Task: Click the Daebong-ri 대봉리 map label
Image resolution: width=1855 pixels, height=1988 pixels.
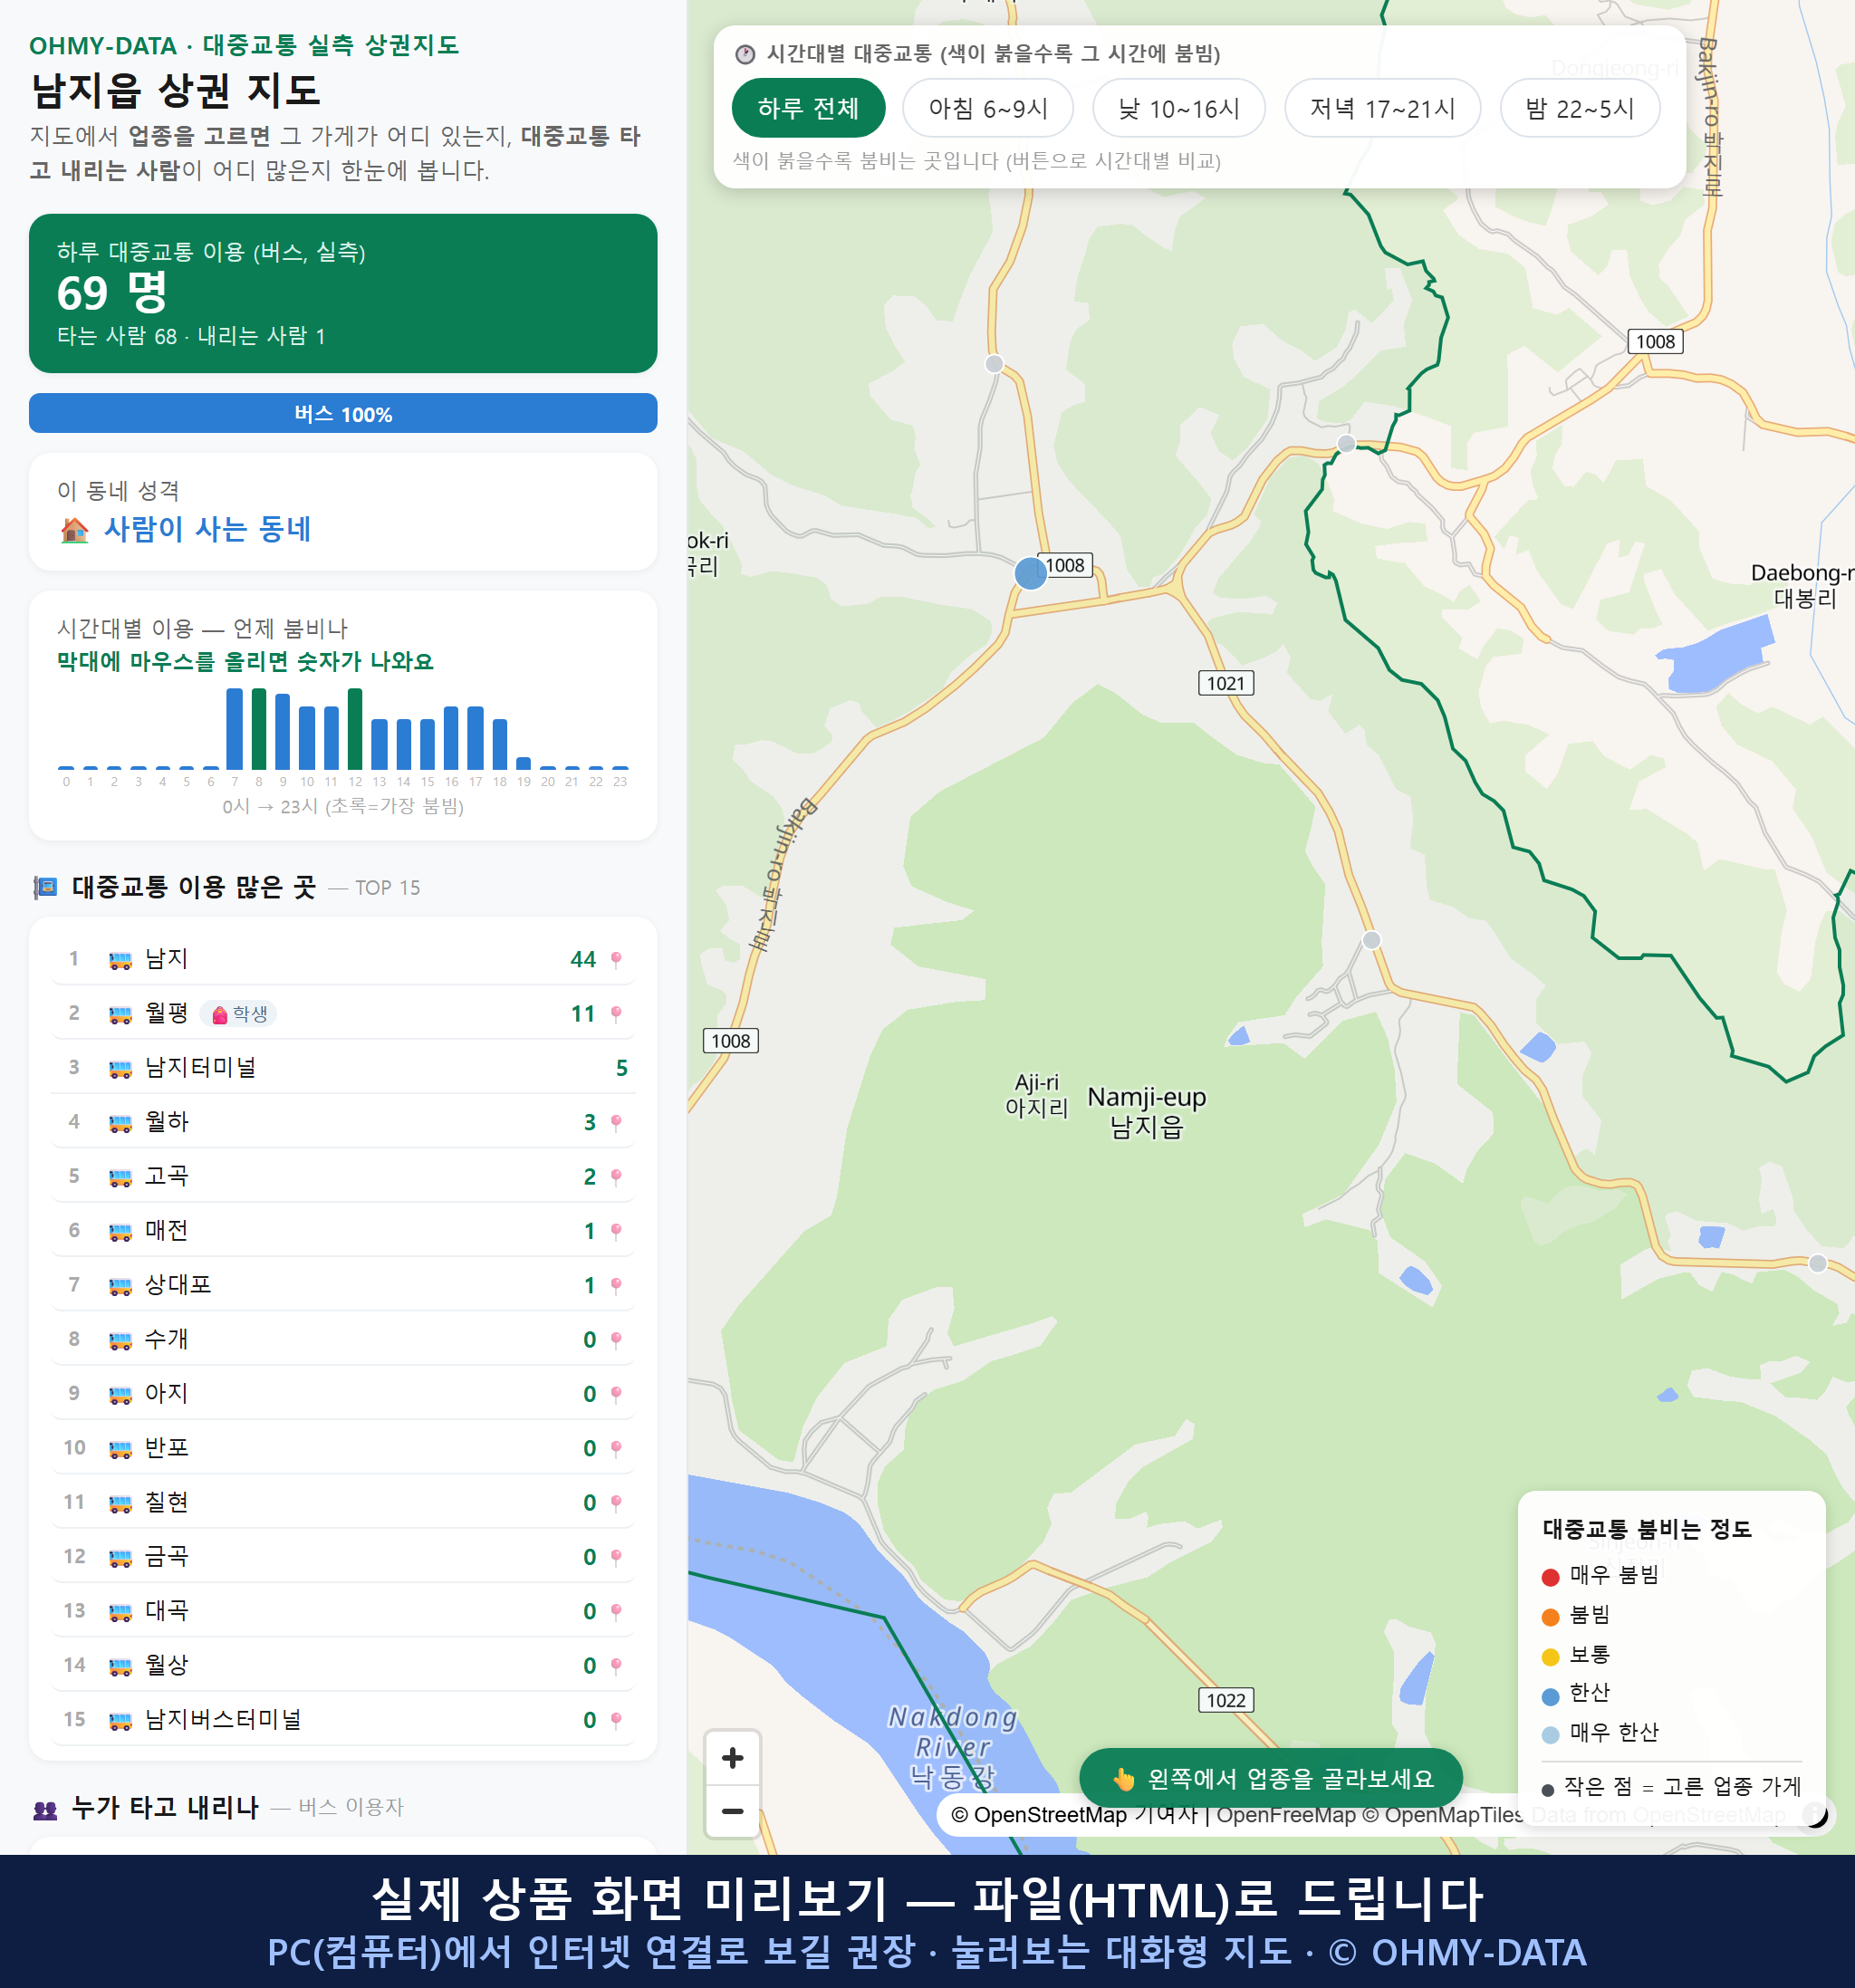Action: [1802, 585]
